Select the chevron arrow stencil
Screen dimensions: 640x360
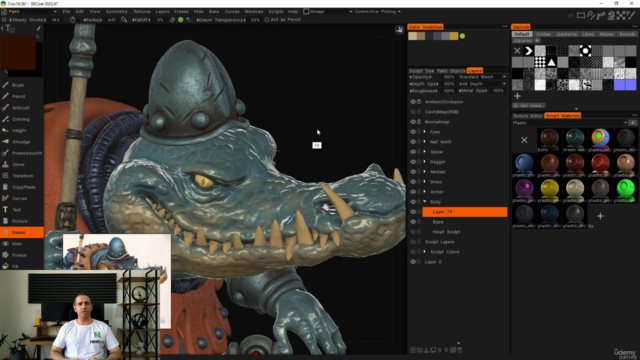[x=529, y=51]
